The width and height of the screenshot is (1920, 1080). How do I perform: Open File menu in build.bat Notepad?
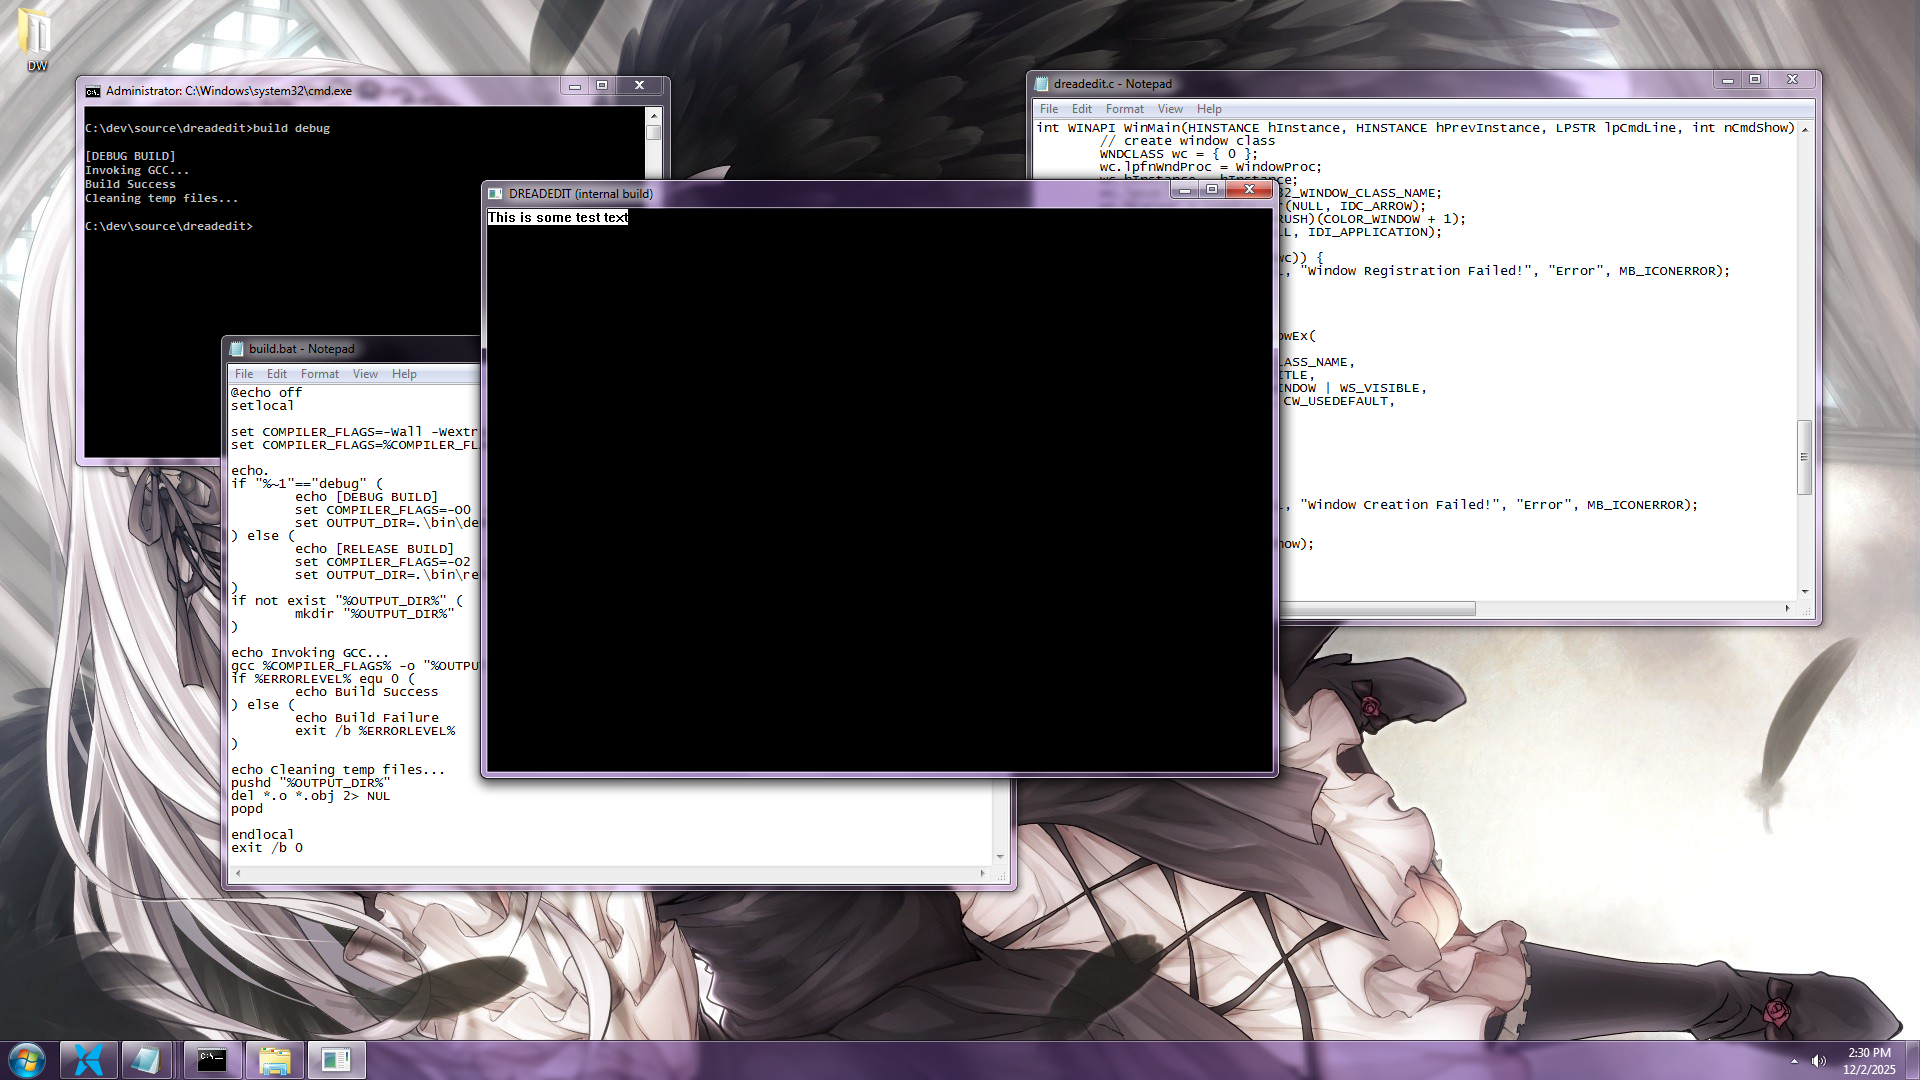pyautogui.click(x=243, y=374)
